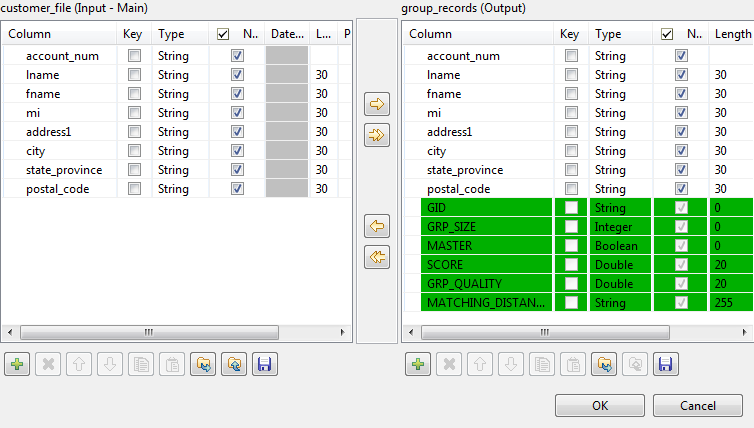The height and width of the screenshot is (428, 754).
Task: Click the copy selected columns to output arrow
Action: (377, 104)
